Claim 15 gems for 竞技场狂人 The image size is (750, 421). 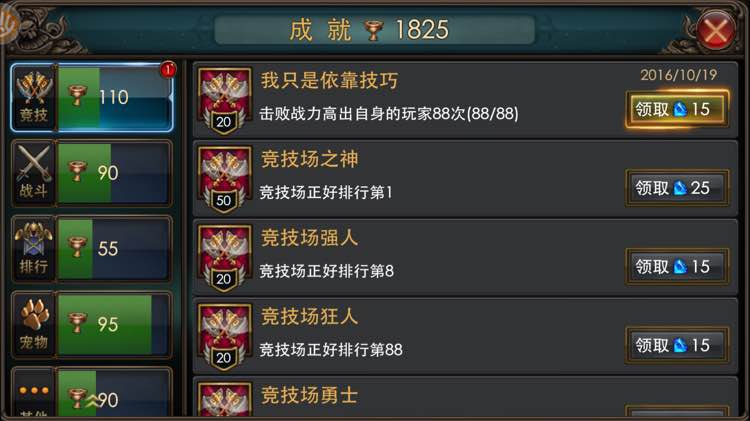coord(677,345)
